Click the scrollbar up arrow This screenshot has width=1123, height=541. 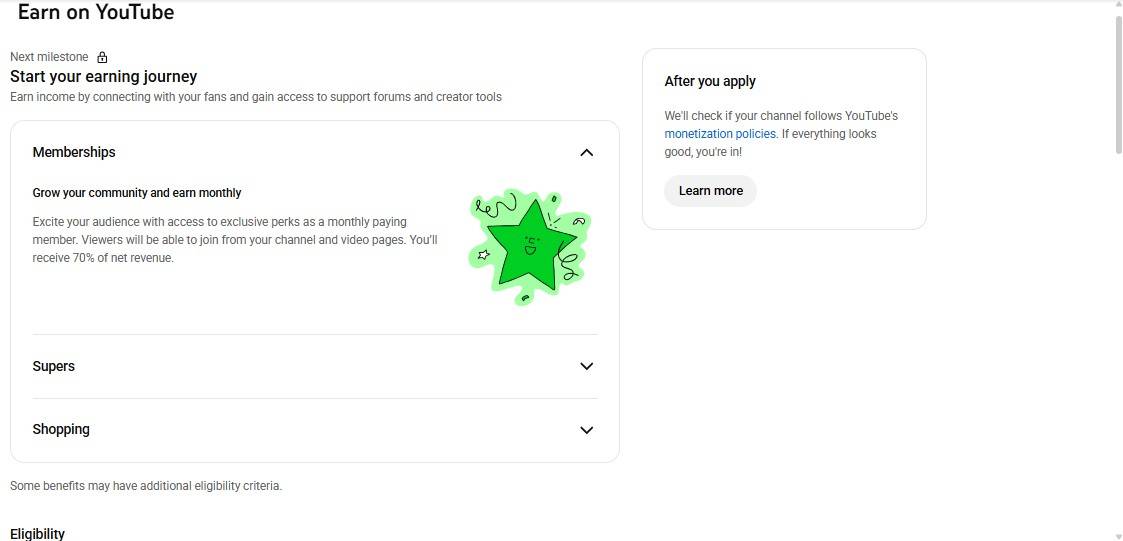[1117, 6]
